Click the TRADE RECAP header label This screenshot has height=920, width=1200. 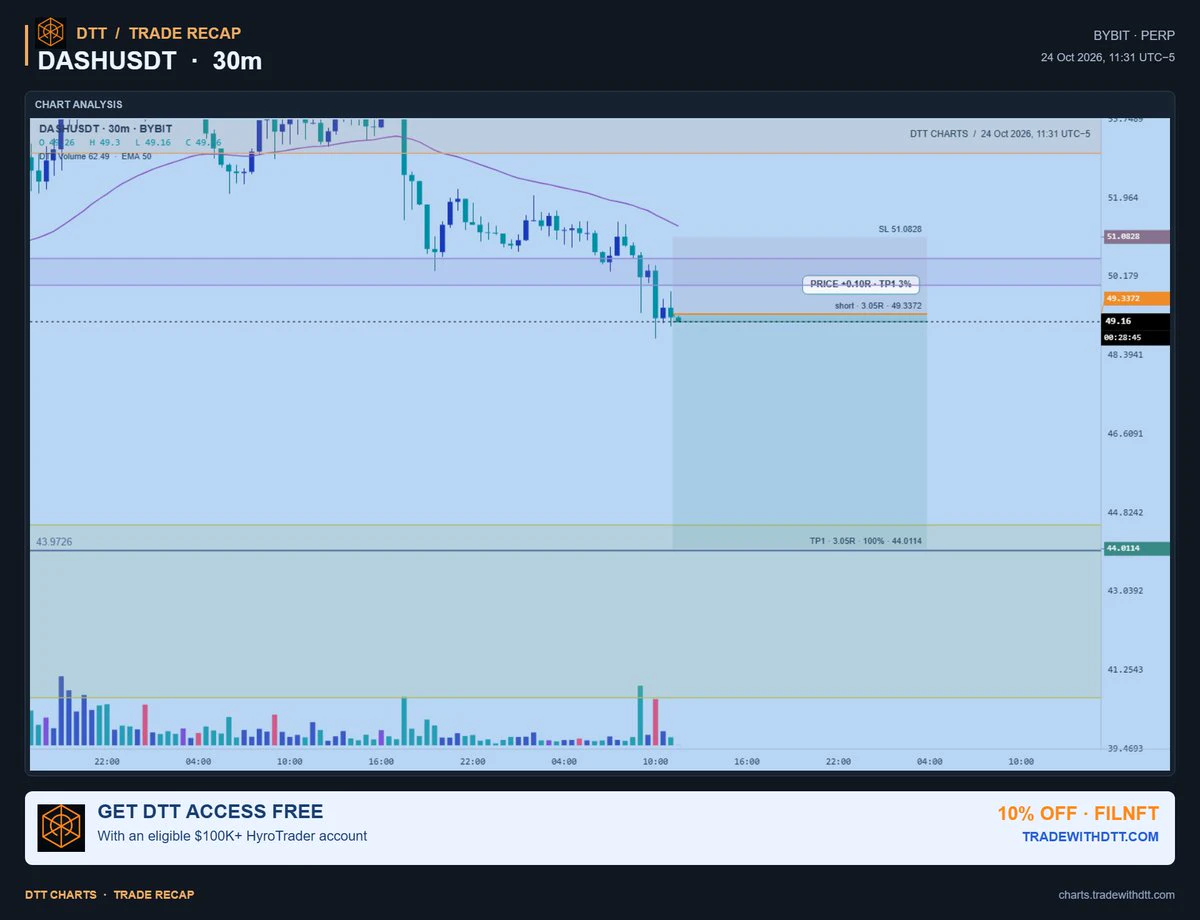pos(185,33)
